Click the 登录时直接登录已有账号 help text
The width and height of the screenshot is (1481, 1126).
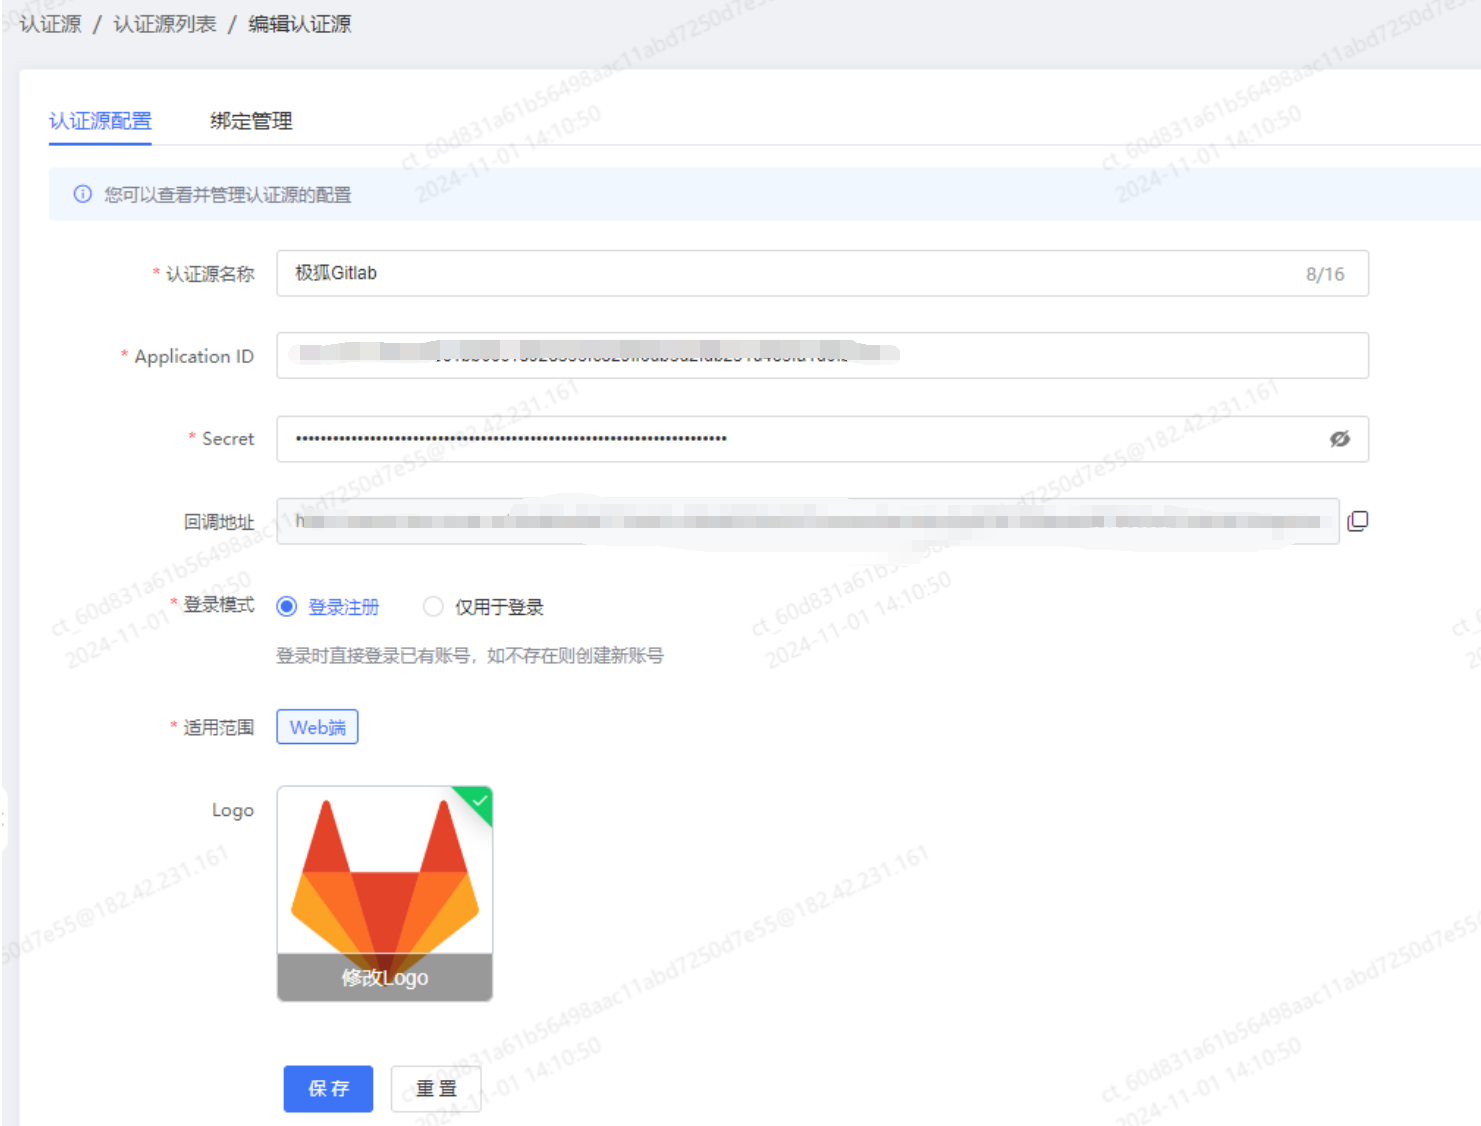[470, 656]
